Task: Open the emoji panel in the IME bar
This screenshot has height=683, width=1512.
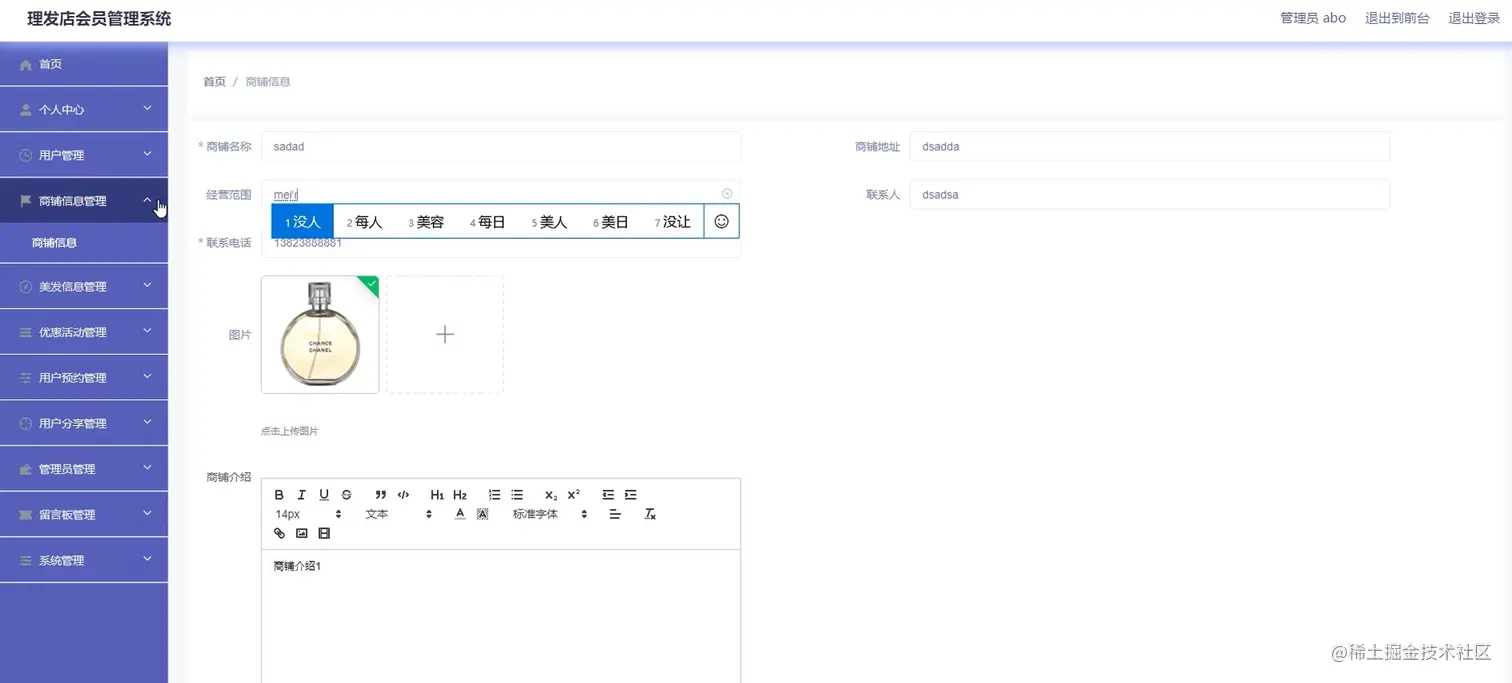Action: pyautogui.click(x=721, y=222)
